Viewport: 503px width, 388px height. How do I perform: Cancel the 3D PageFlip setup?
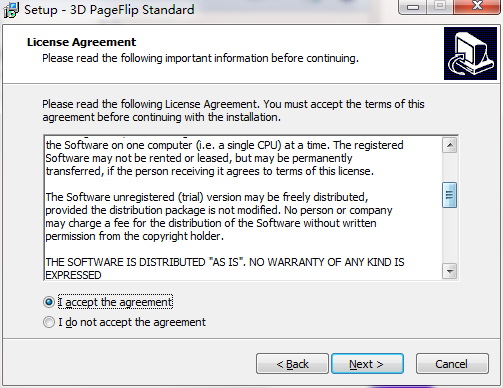pos(452,364)
